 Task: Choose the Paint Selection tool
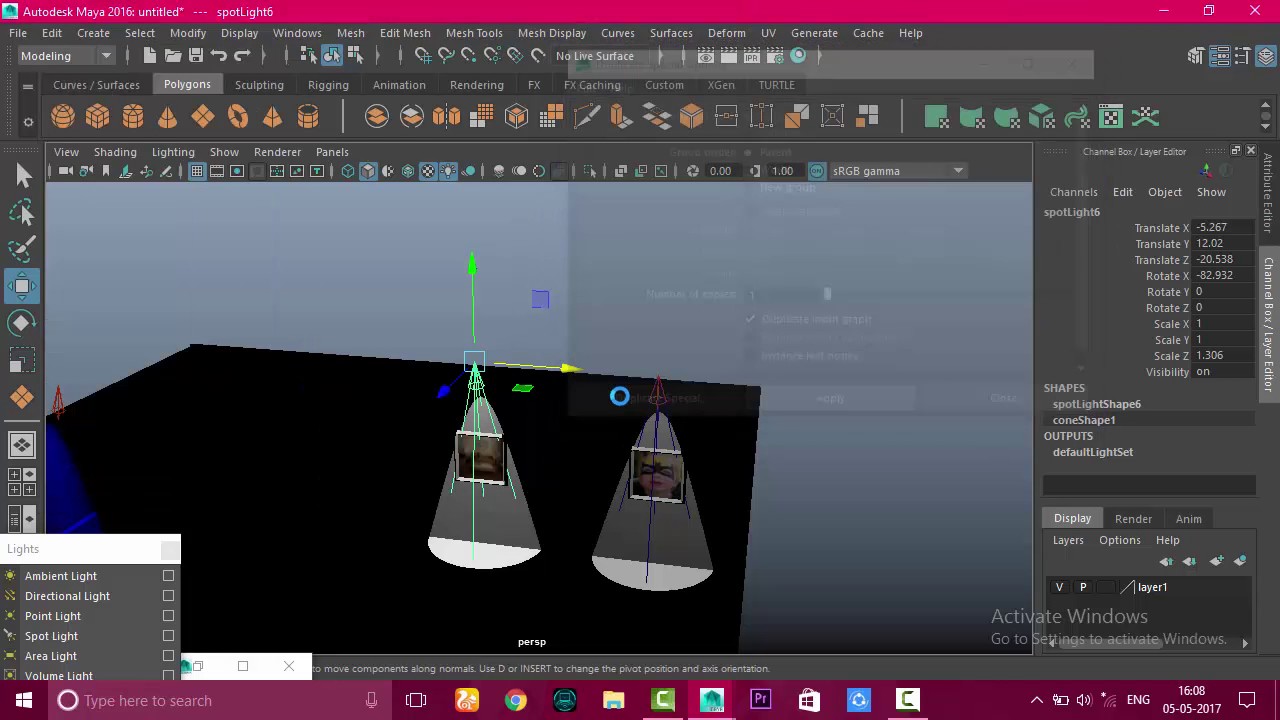pos(22,250)
